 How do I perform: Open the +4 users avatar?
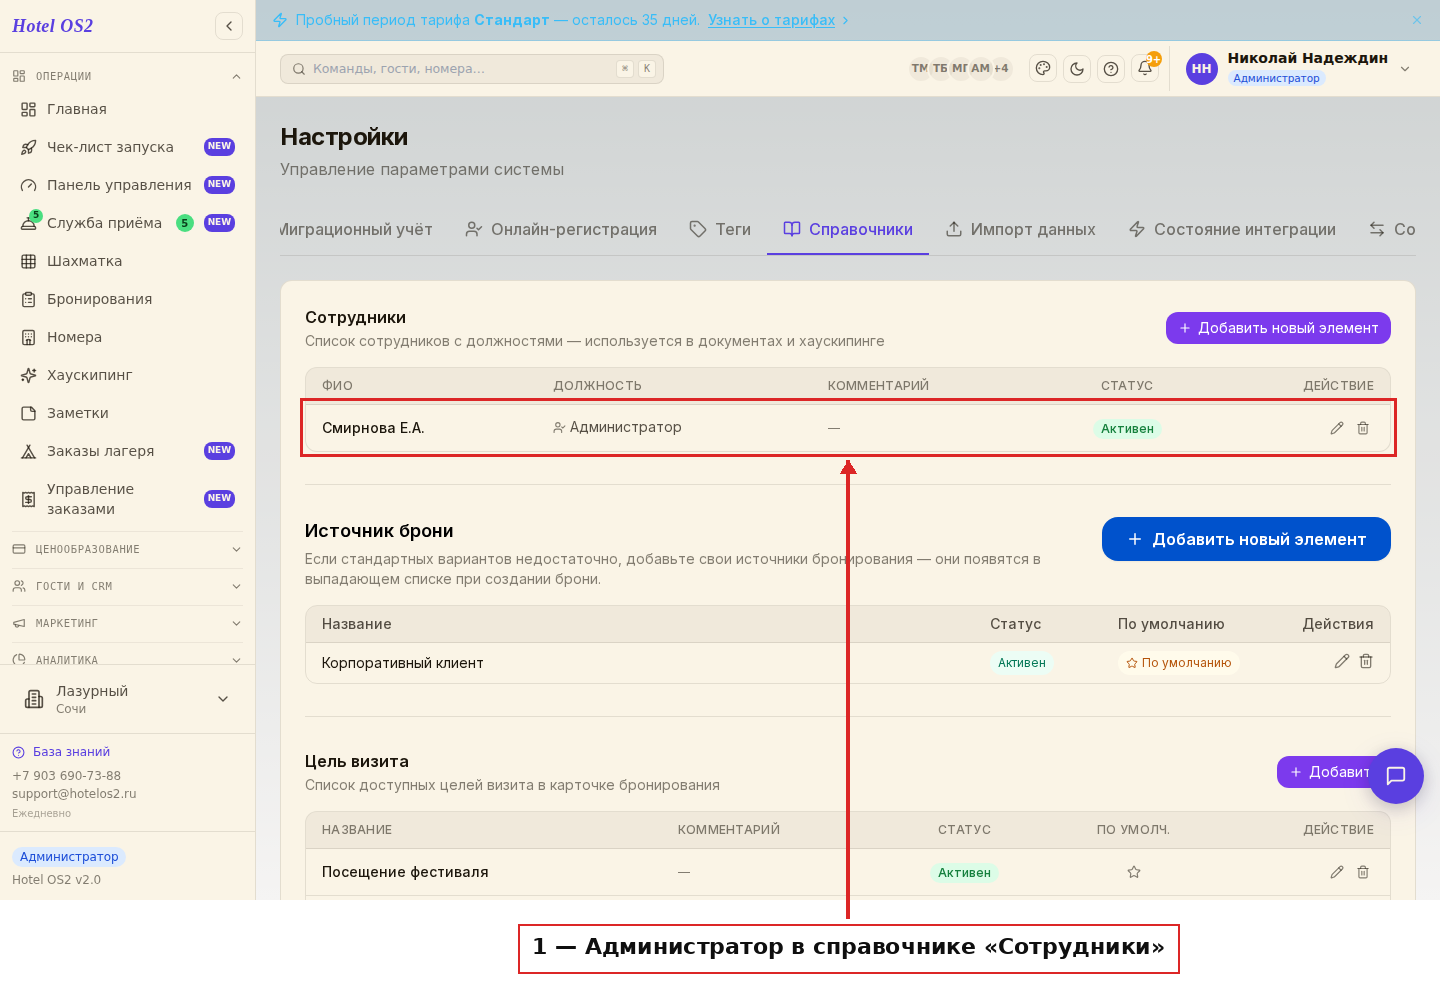pyautogui.click(x=1001, y=68)
